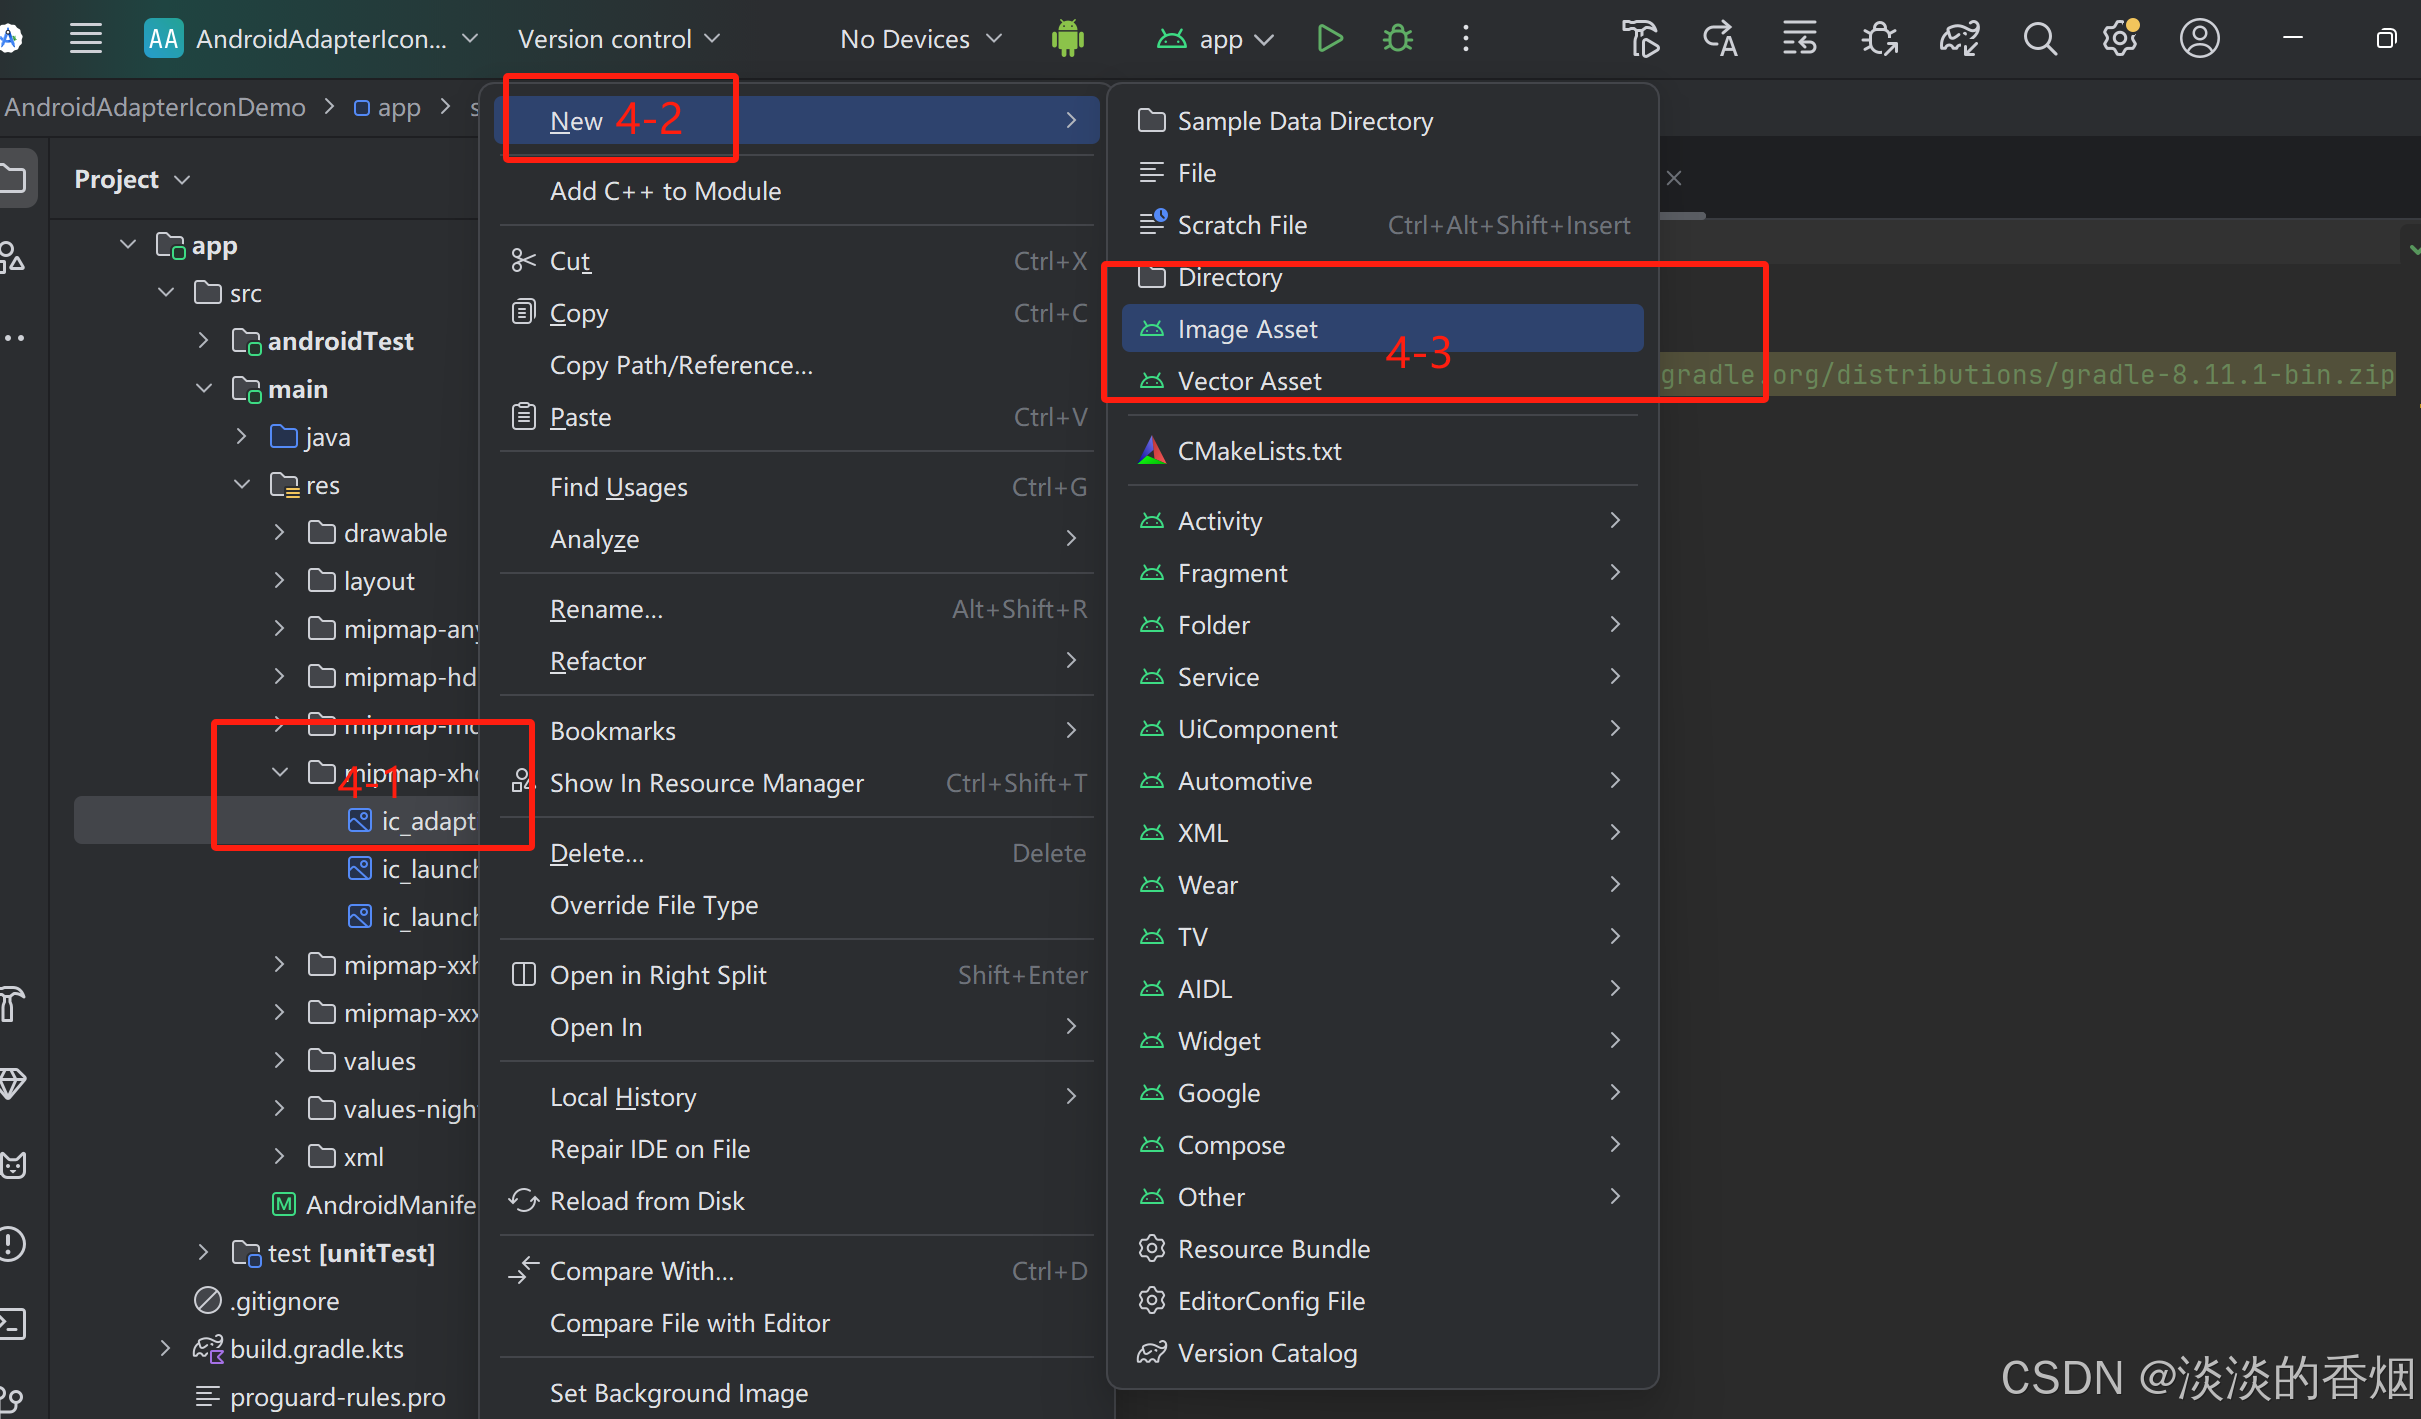Open the Terminal tool window icon
This screenshot has height=1419, width=2421.
(13, 1322)
